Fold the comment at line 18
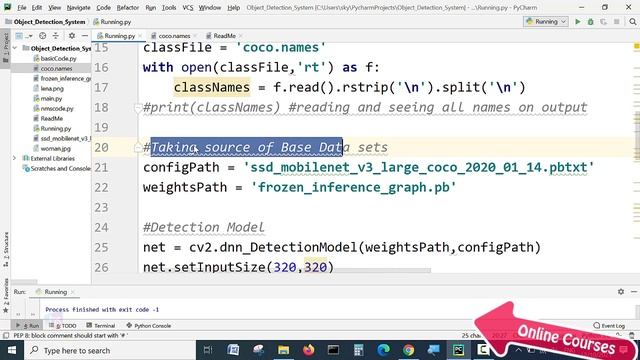 coord(138,108)
